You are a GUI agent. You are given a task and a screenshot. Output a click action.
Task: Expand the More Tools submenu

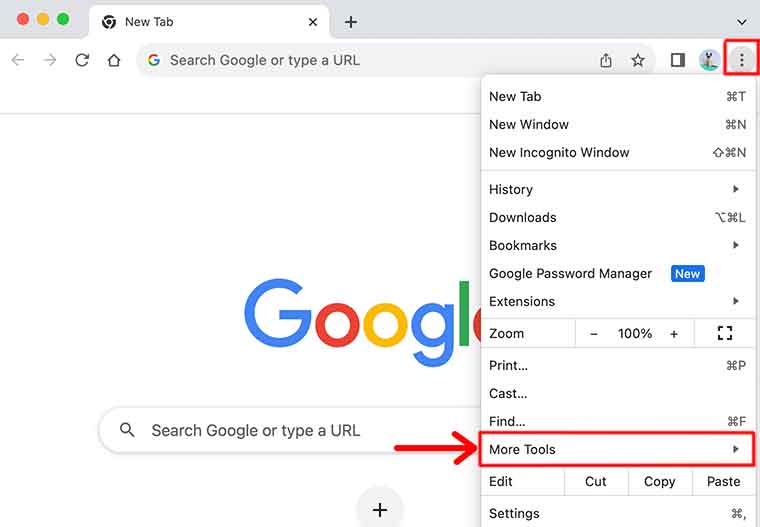point(616,450)
